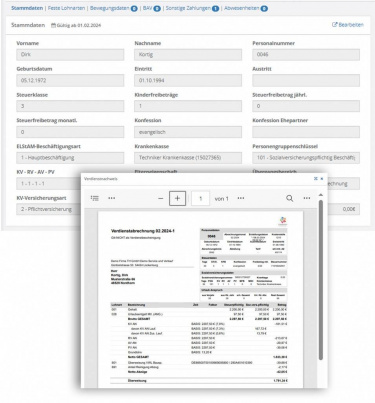Click the 'Verdienstnachweis' popup title
Viewport: 375px width, 403px height.
(x=101, y=179)
